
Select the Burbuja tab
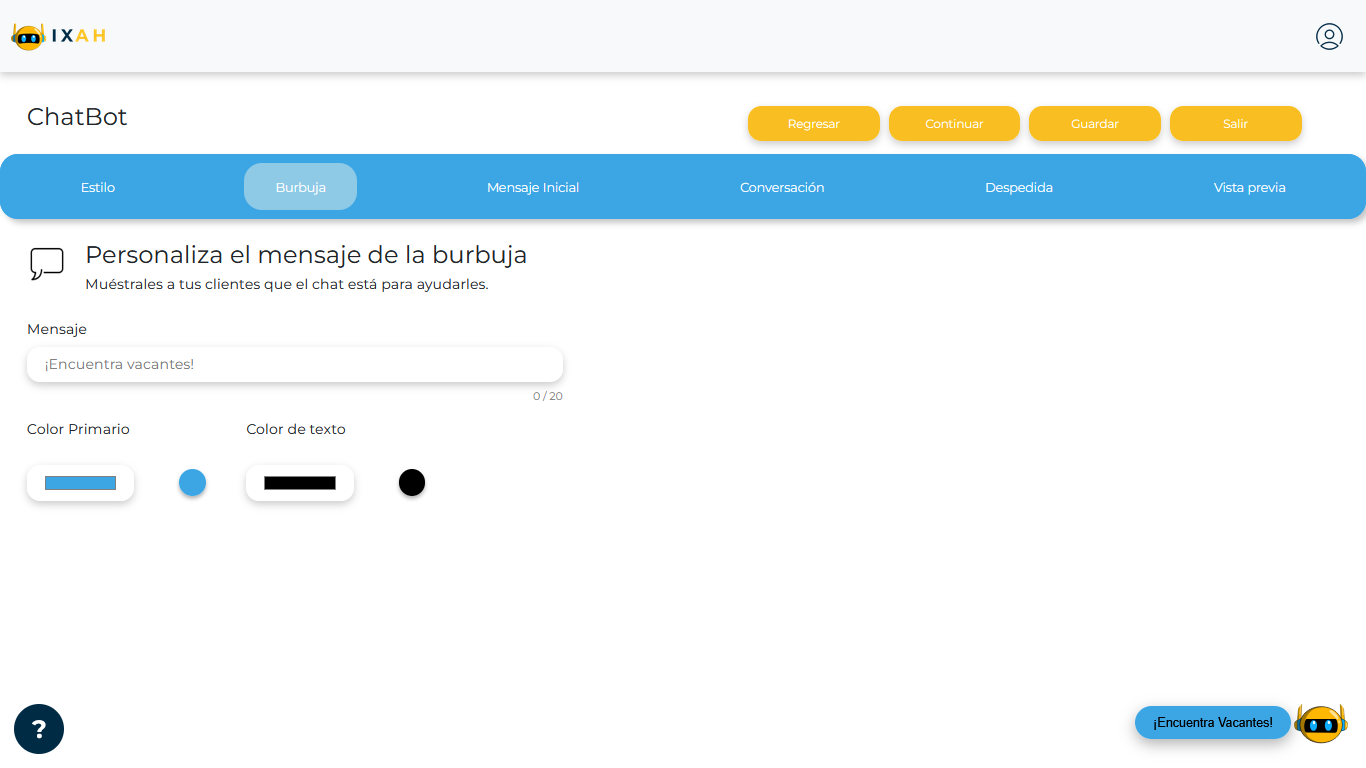click(300, 187)
